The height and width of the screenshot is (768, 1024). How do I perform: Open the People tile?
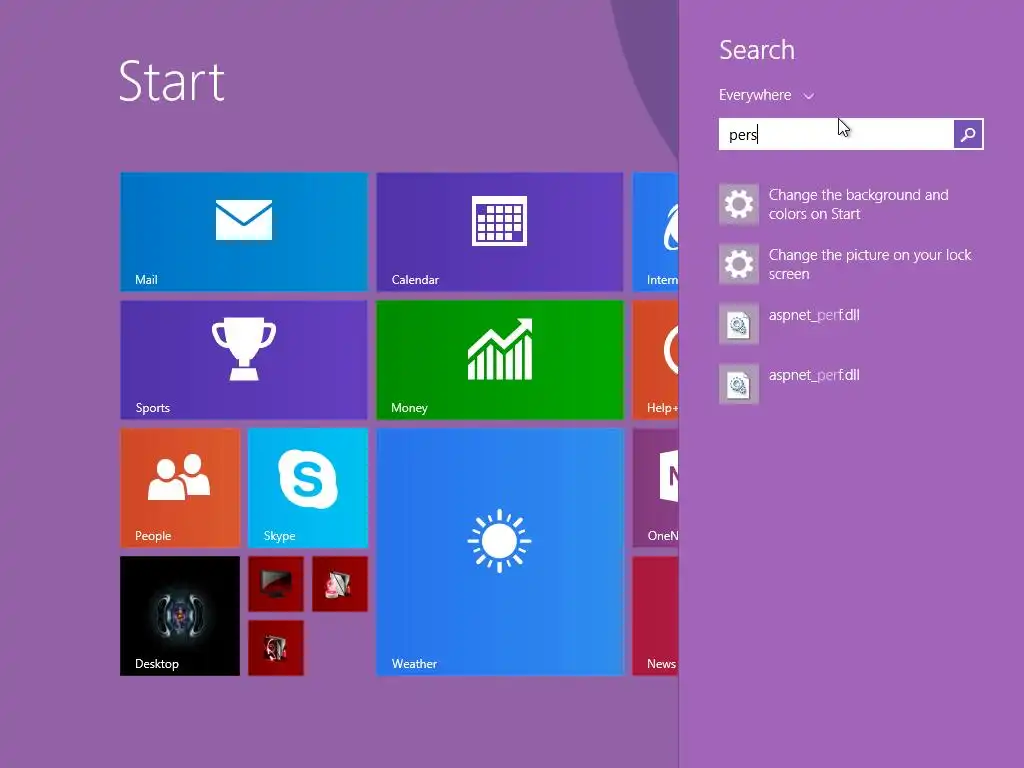pyautogui.click(x=180, y=488)
